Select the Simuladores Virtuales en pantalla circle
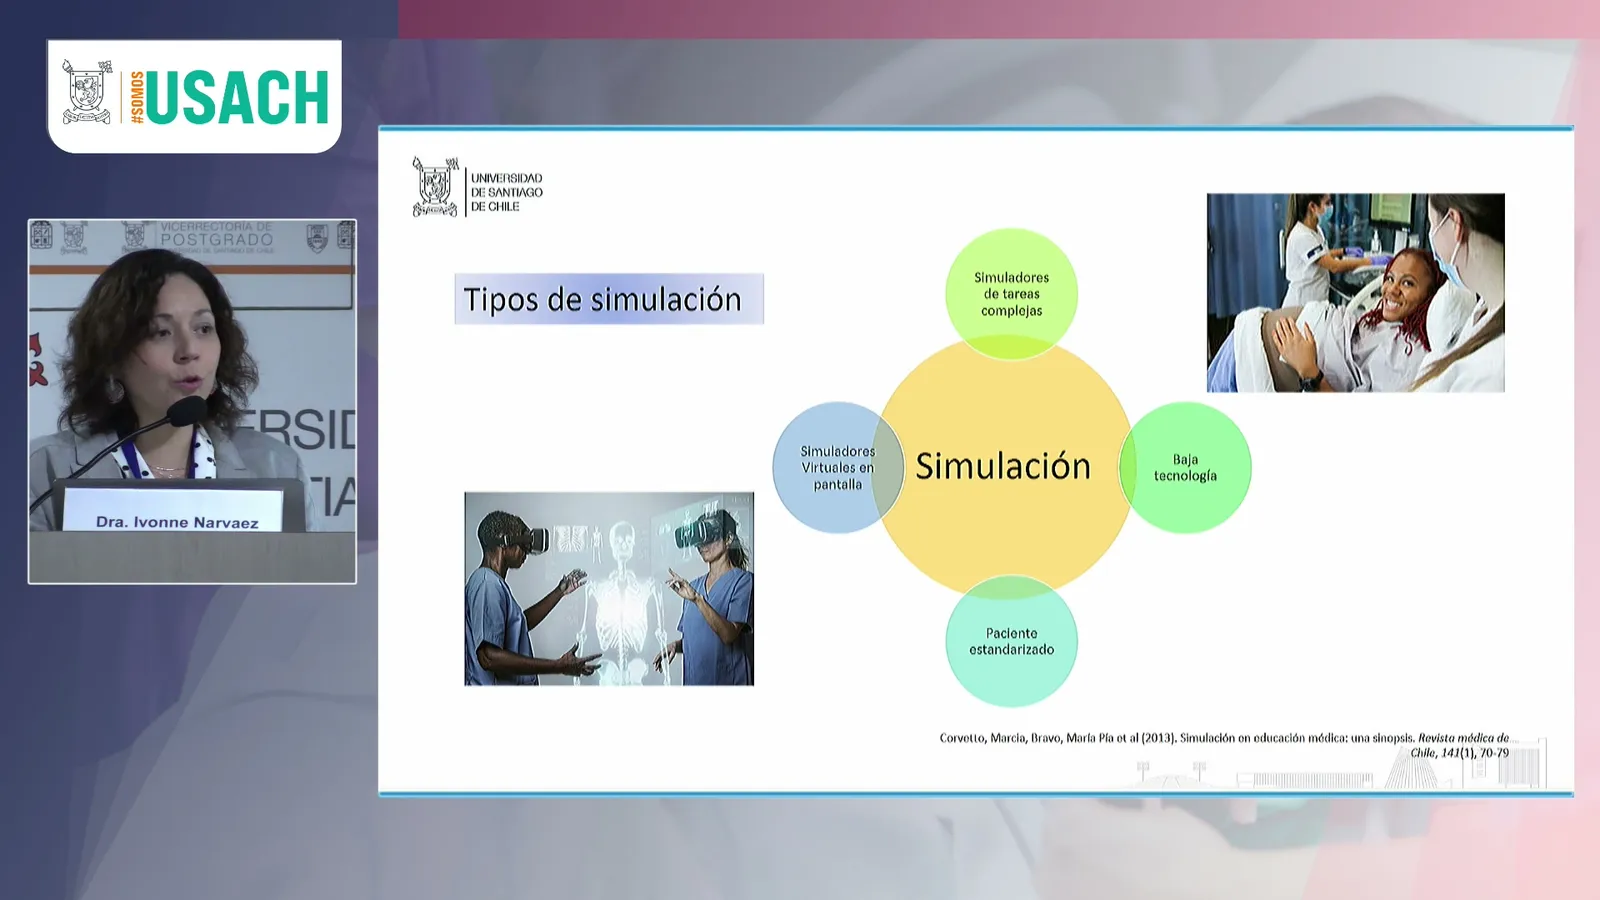 pyautogui.click(x=838, y=468)
